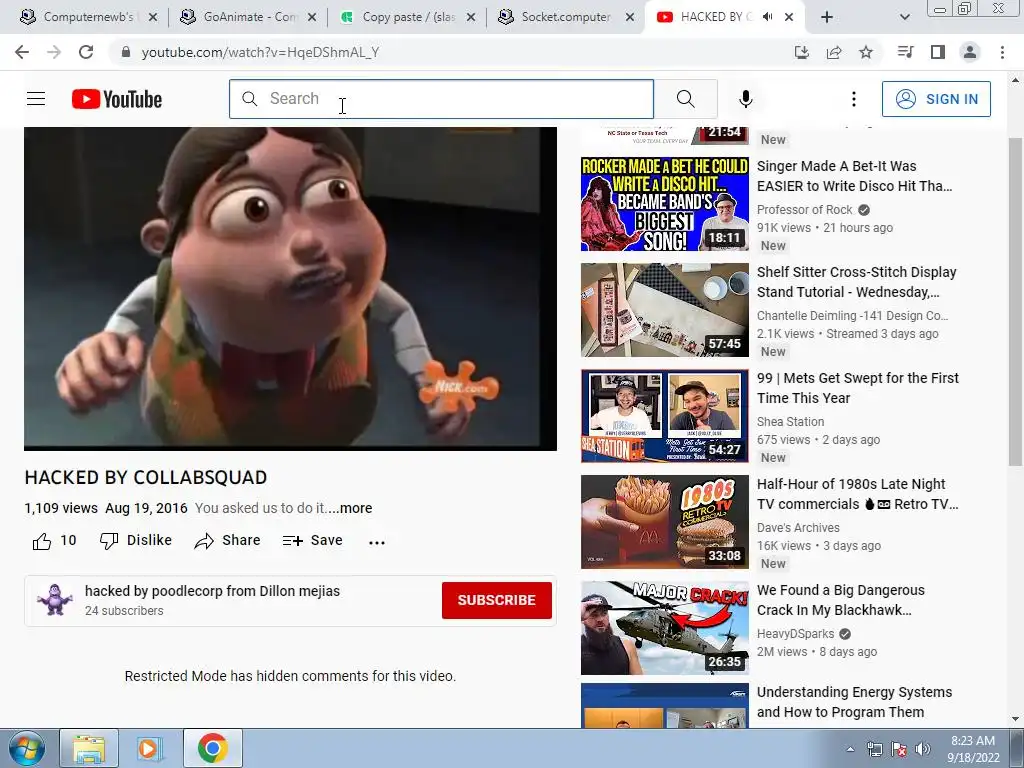Install app icon in address bar
The height and width of the screenshot is (768, 1024).
click(x=801, y=52)
